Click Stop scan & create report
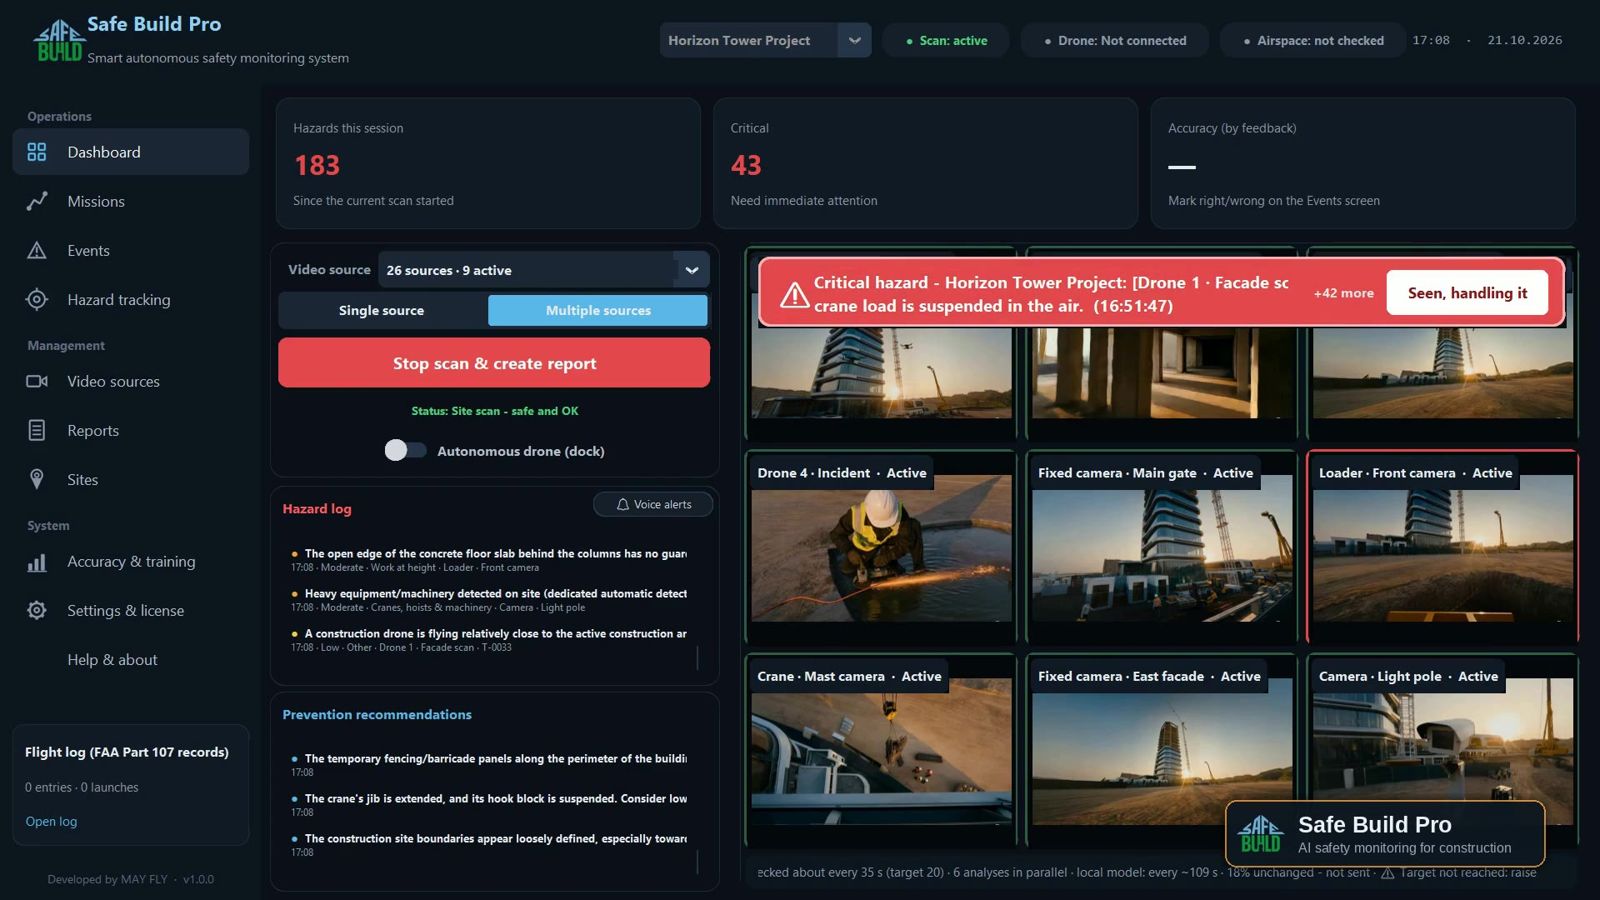The width and height of the screenshot is (1600, 900). 494,363
